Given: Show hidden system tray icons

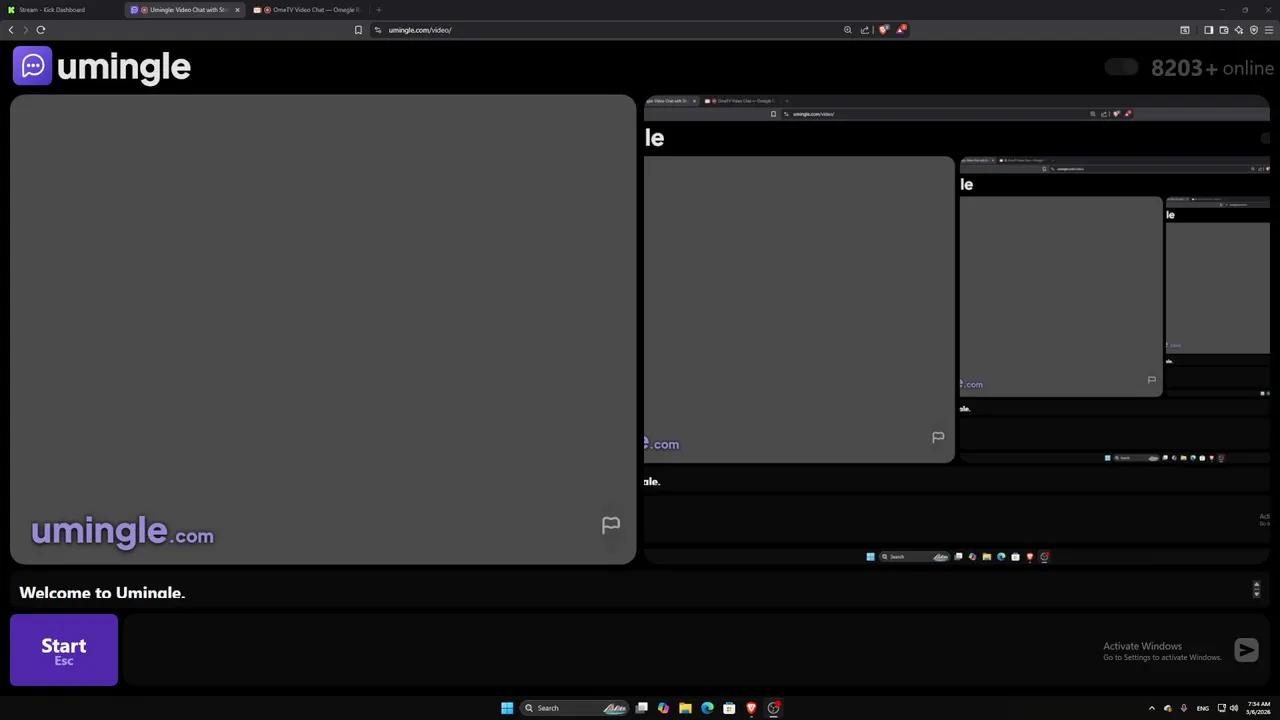Looking at the screenshot, I should tap(1151, 708).
